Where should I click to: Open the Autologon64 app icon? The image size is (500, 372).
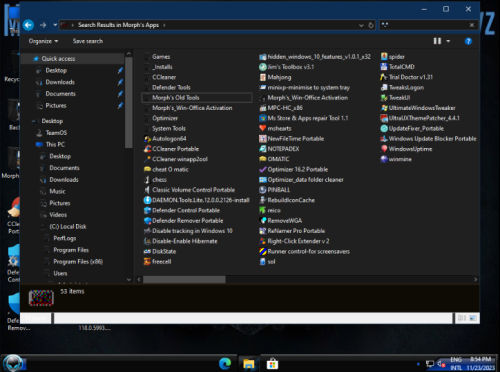click(147, 139)
